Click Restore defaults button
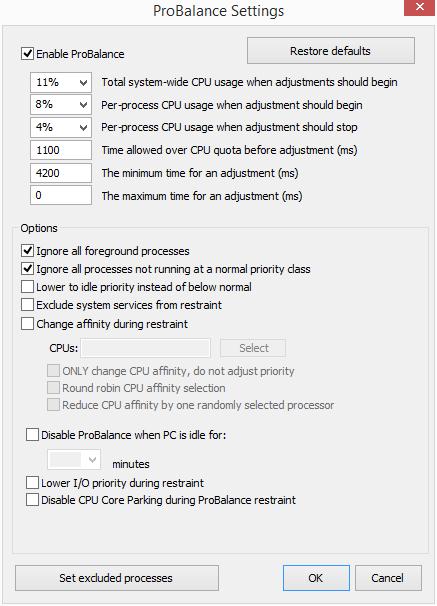 coord(331,51)
